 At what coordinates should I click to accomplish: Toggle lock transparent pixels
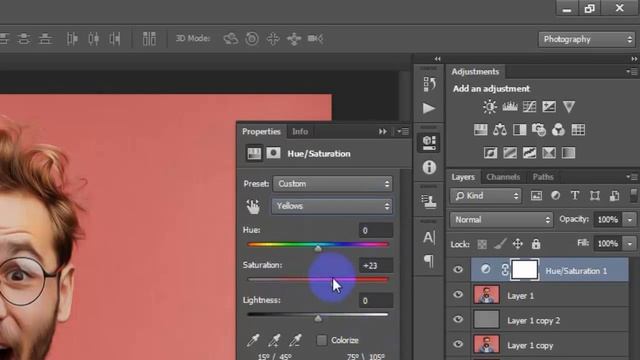click(x=482, y=244)
